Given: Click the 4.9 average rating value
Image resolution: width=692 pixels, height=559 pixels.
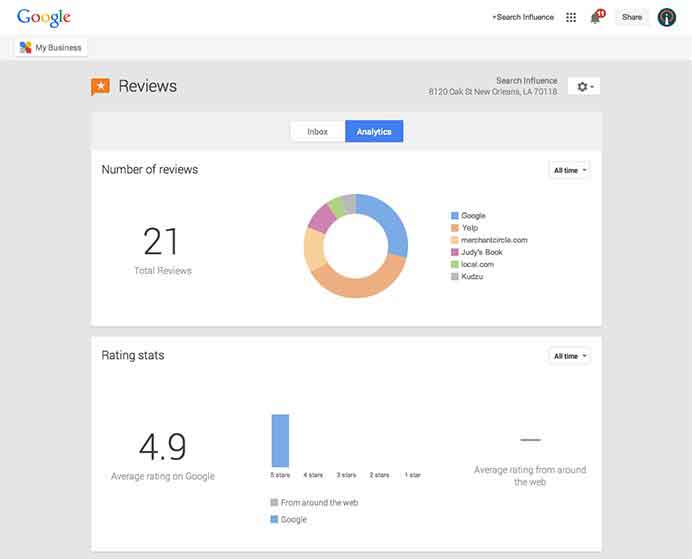Looking at the screenshot, I should tap(162, 446).
